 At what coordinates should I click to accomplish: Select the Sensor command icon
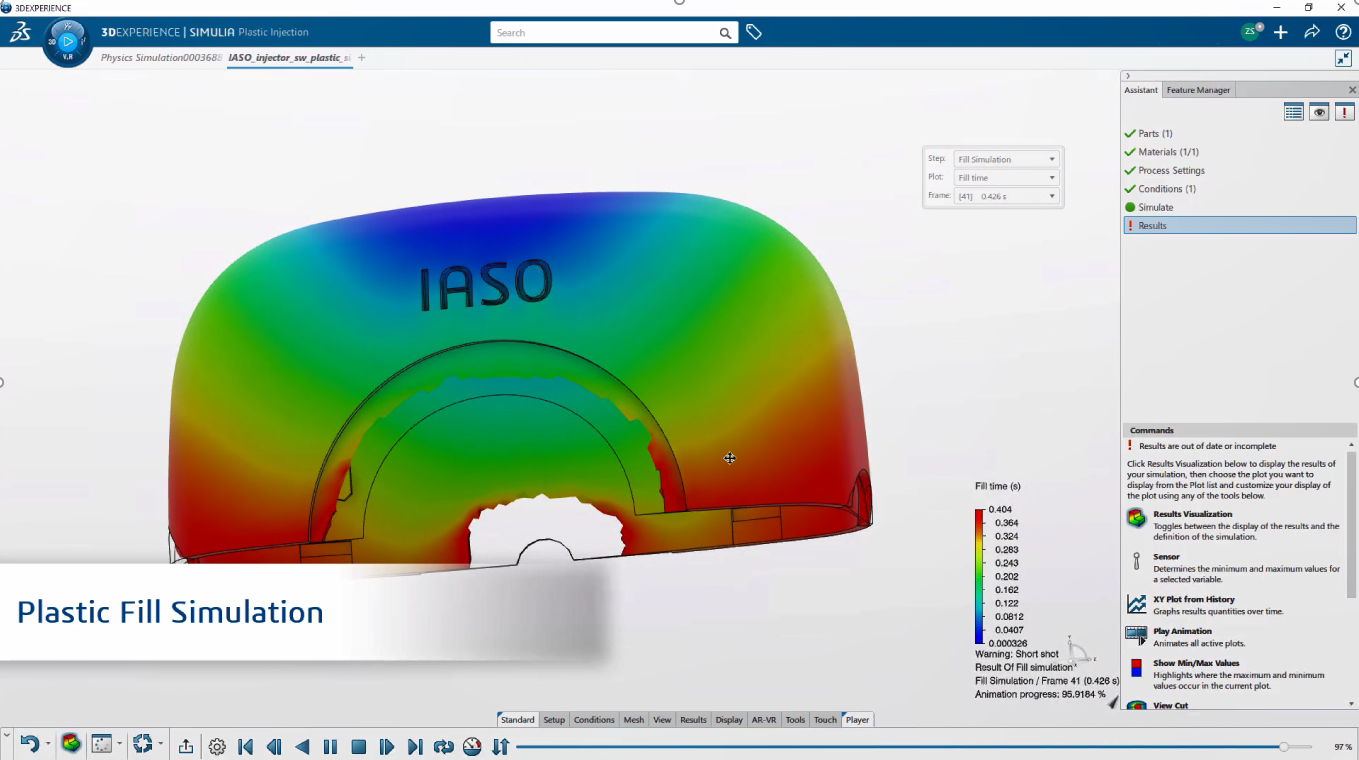[x=1136, y=561]
